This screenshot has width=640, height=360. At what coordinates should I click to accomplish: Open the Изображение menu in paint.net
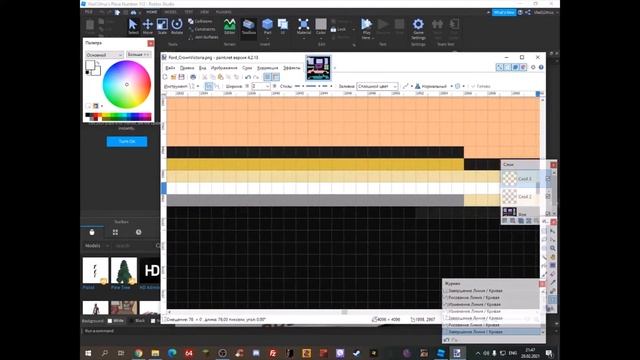click(224, 68)
